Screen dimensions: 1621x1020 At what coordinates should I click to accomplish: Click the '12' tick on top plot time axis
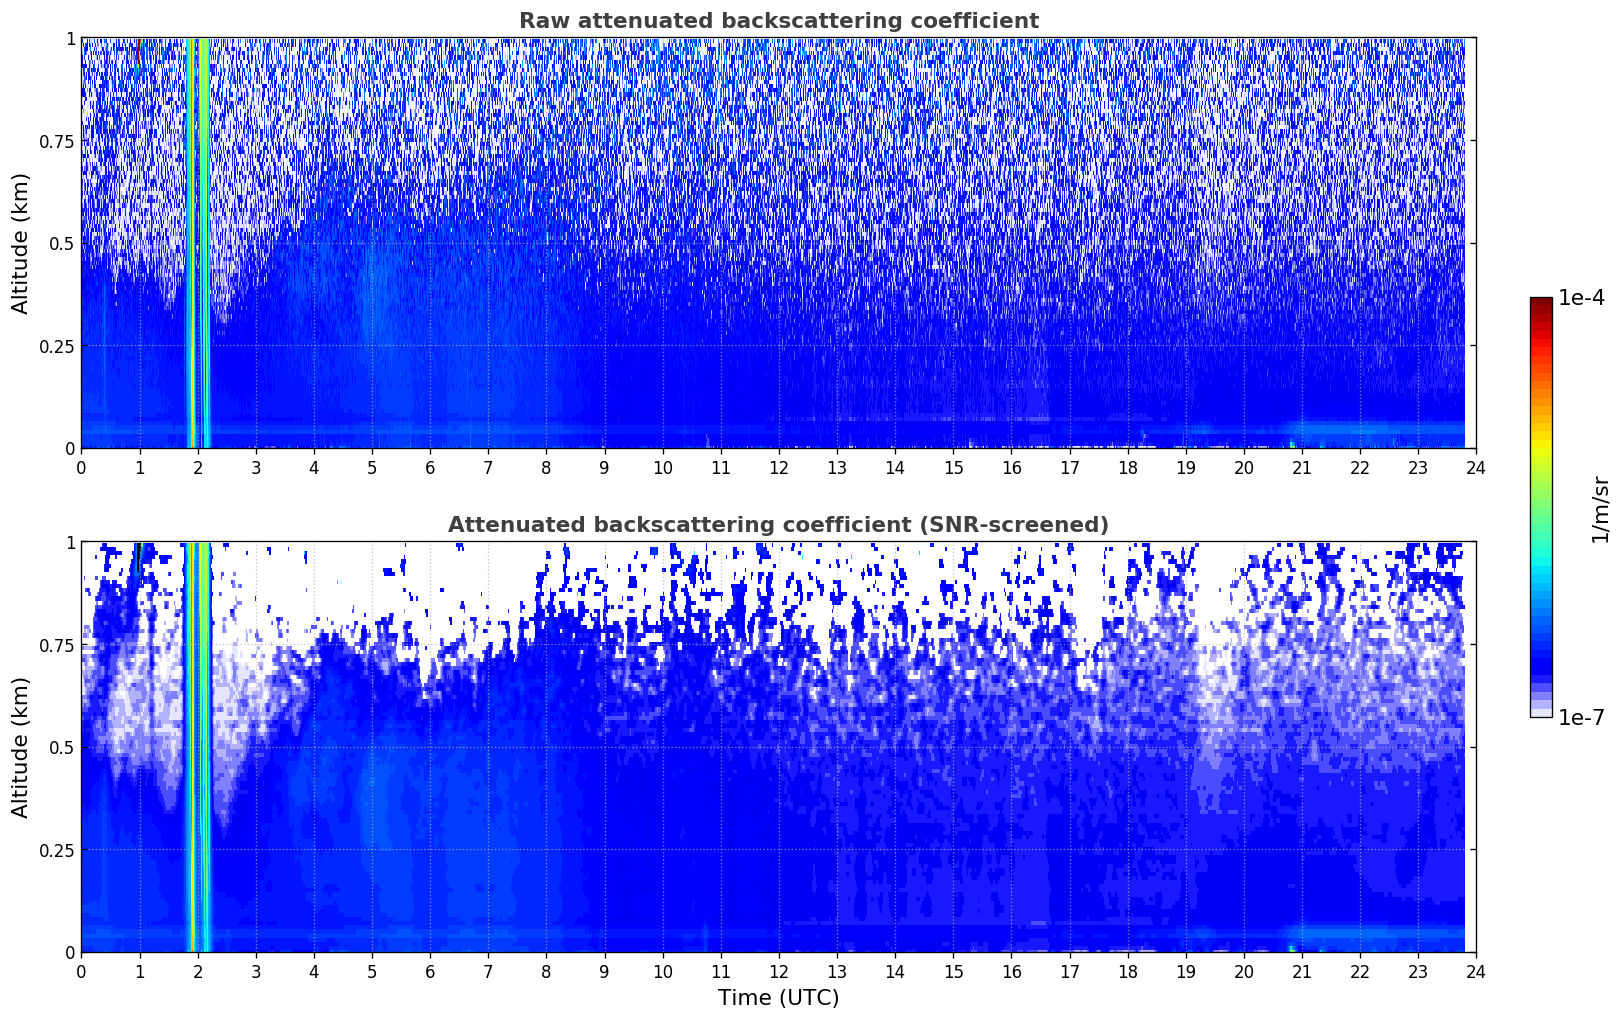(778, 467)
